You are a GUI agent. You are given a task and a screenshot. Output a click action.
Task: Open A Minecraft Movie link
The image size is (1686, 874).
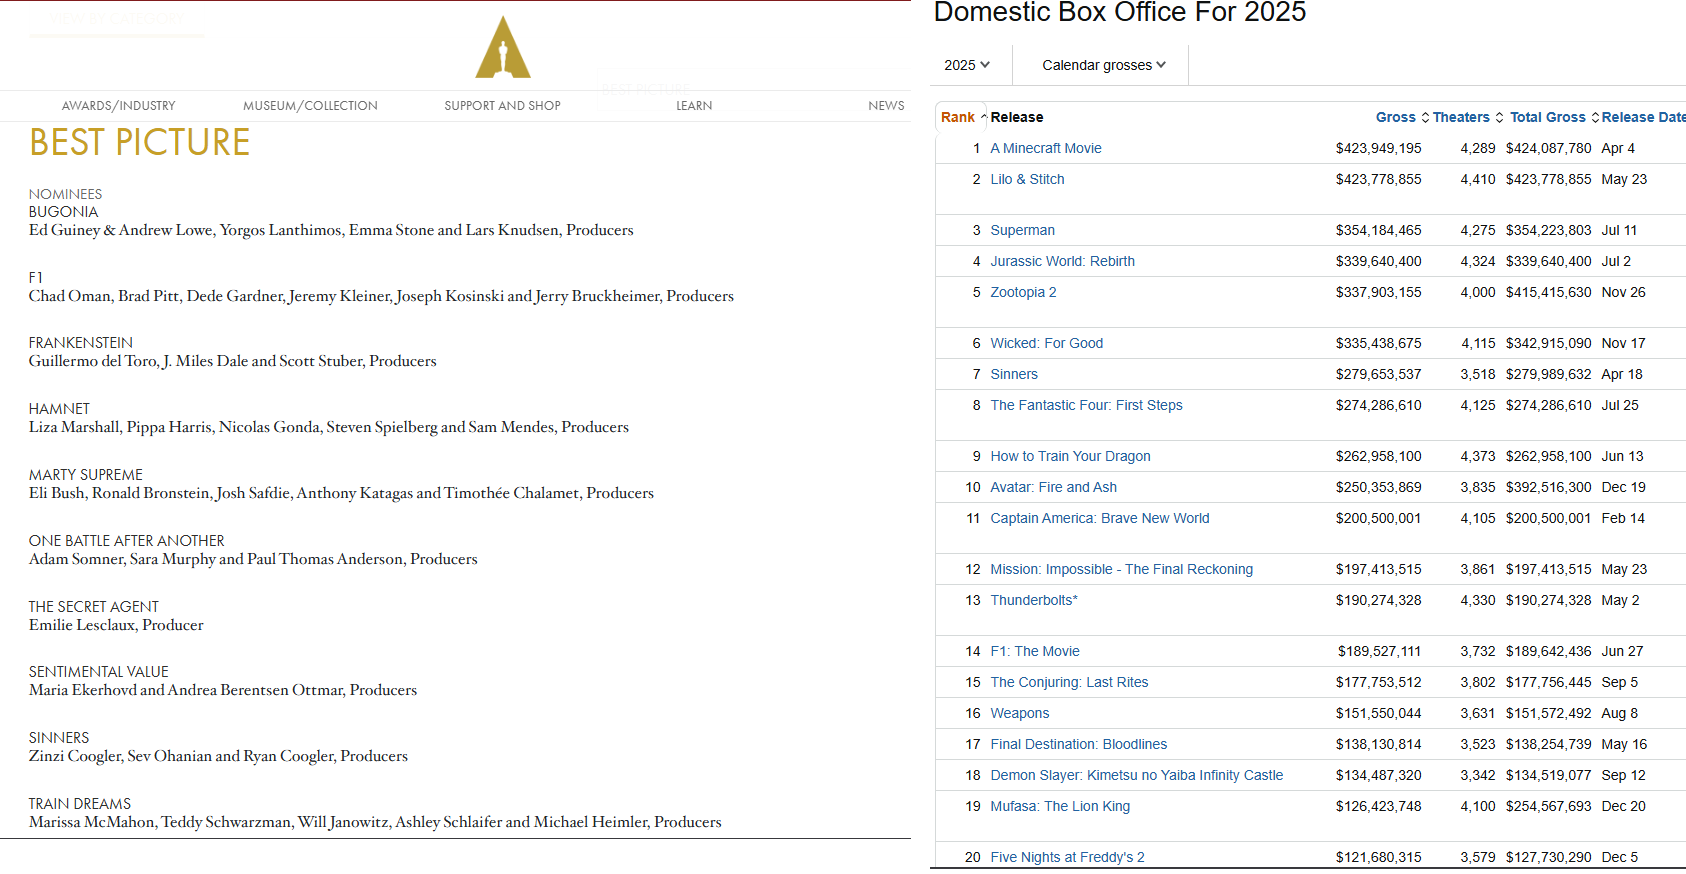pos(1046,148)
